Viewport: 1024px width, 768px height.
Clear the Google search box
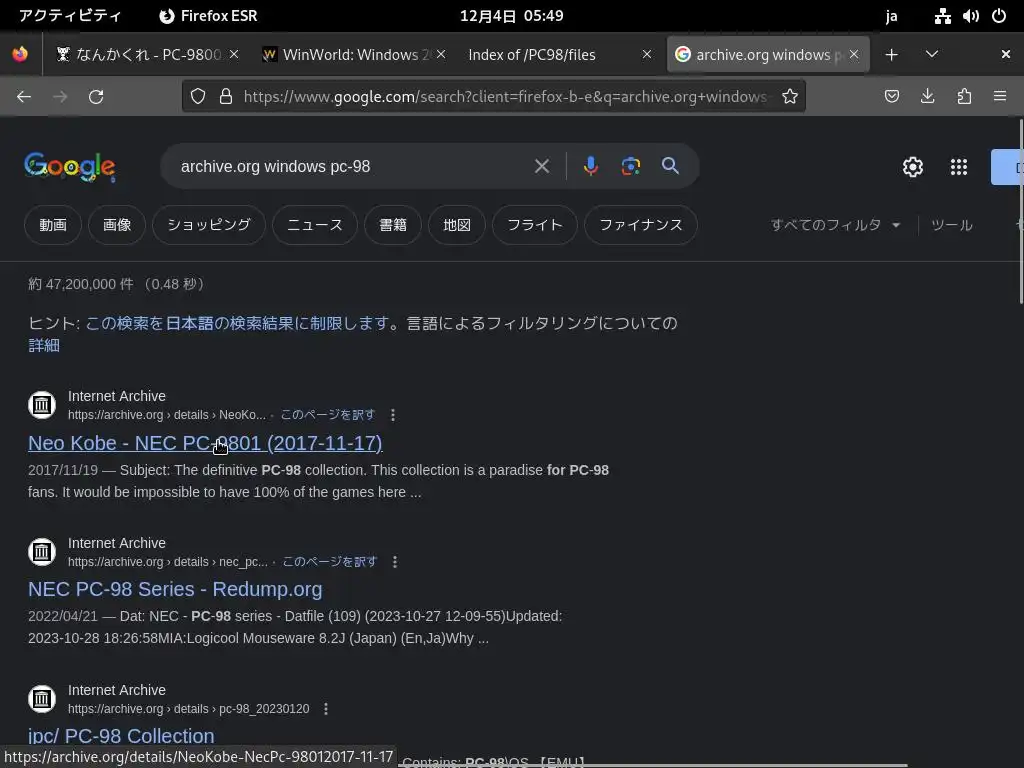[x=542, y=166]
